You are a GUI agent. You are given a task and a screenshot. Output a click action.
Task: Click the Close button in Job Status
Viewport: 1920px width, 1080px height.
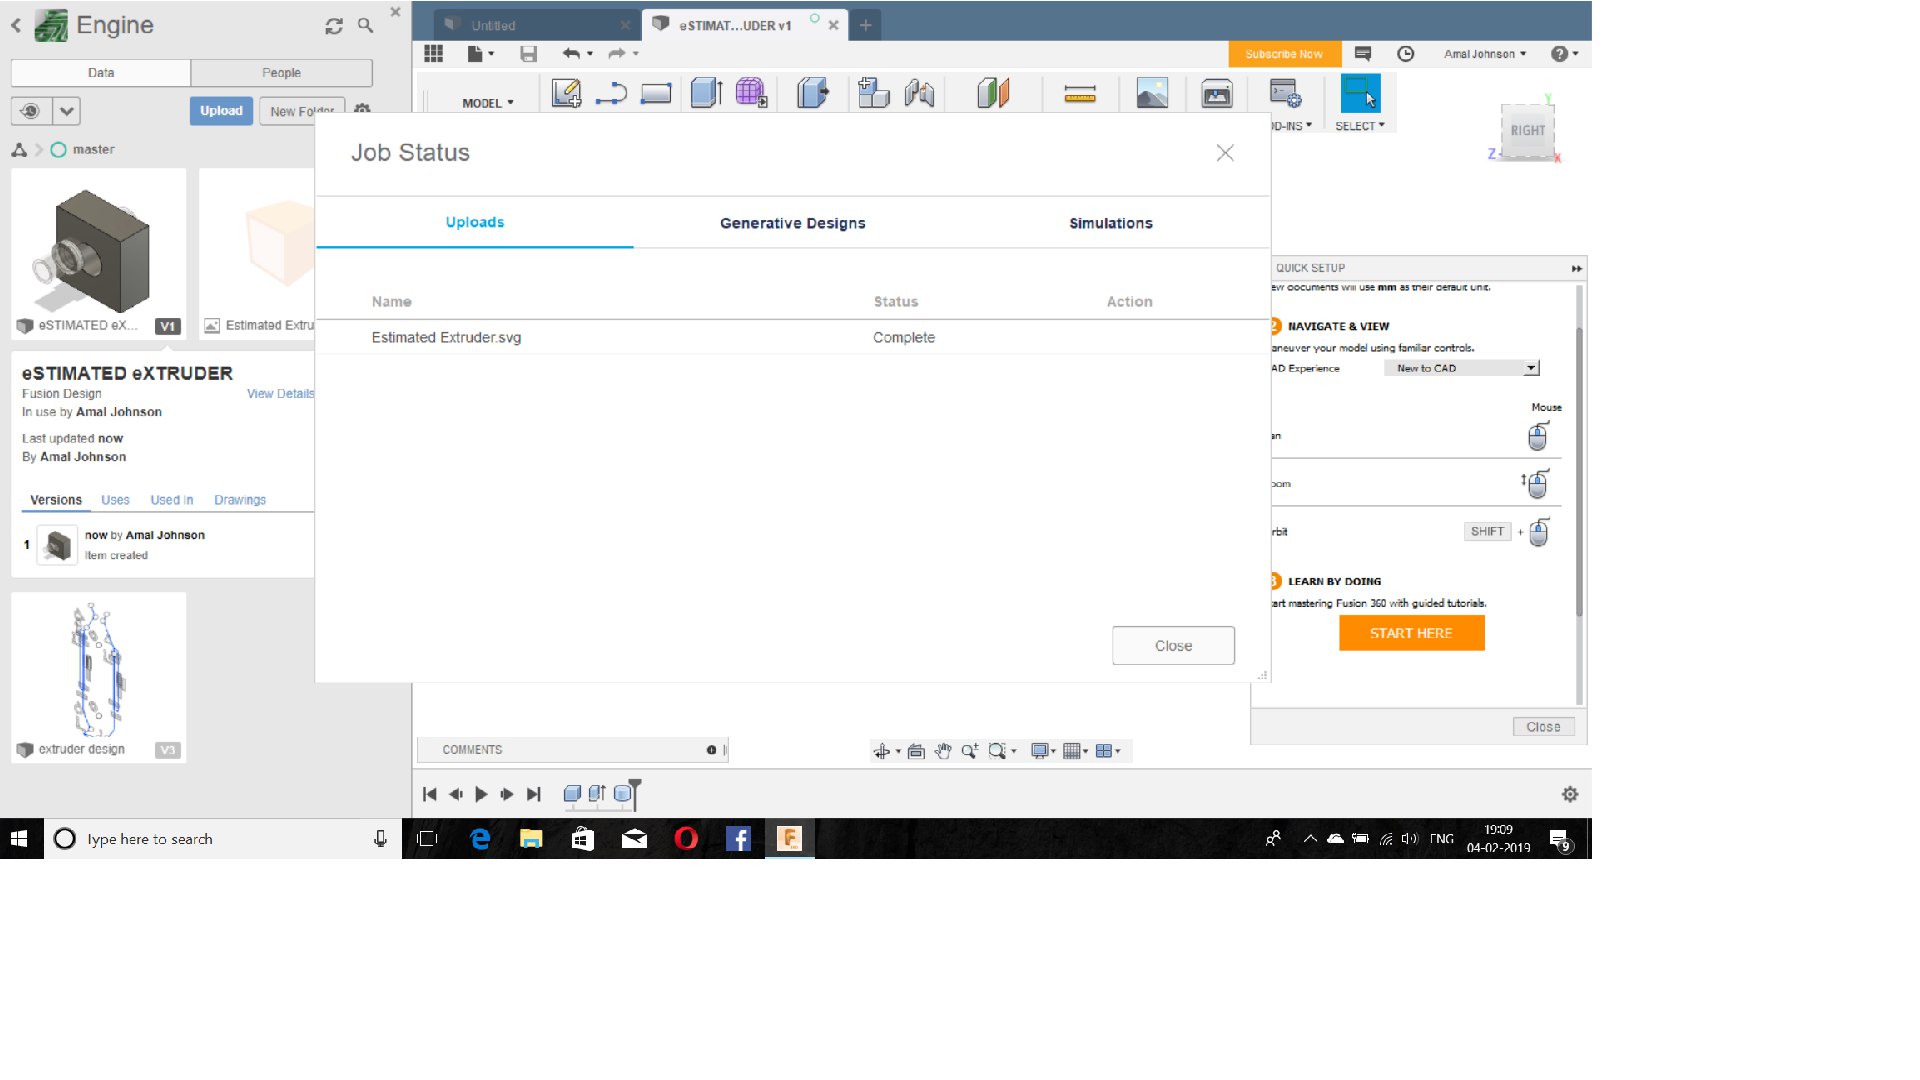[x=1173, y=646]
